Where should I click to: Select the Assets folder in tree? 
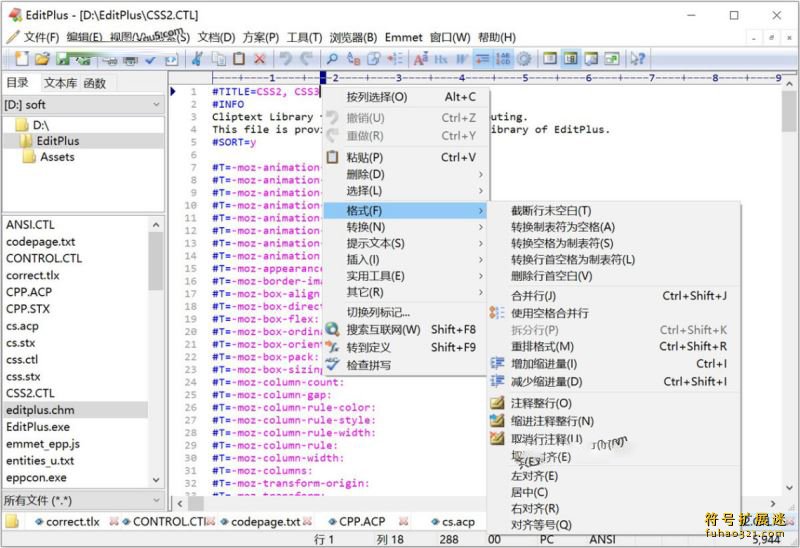[57, 157]
